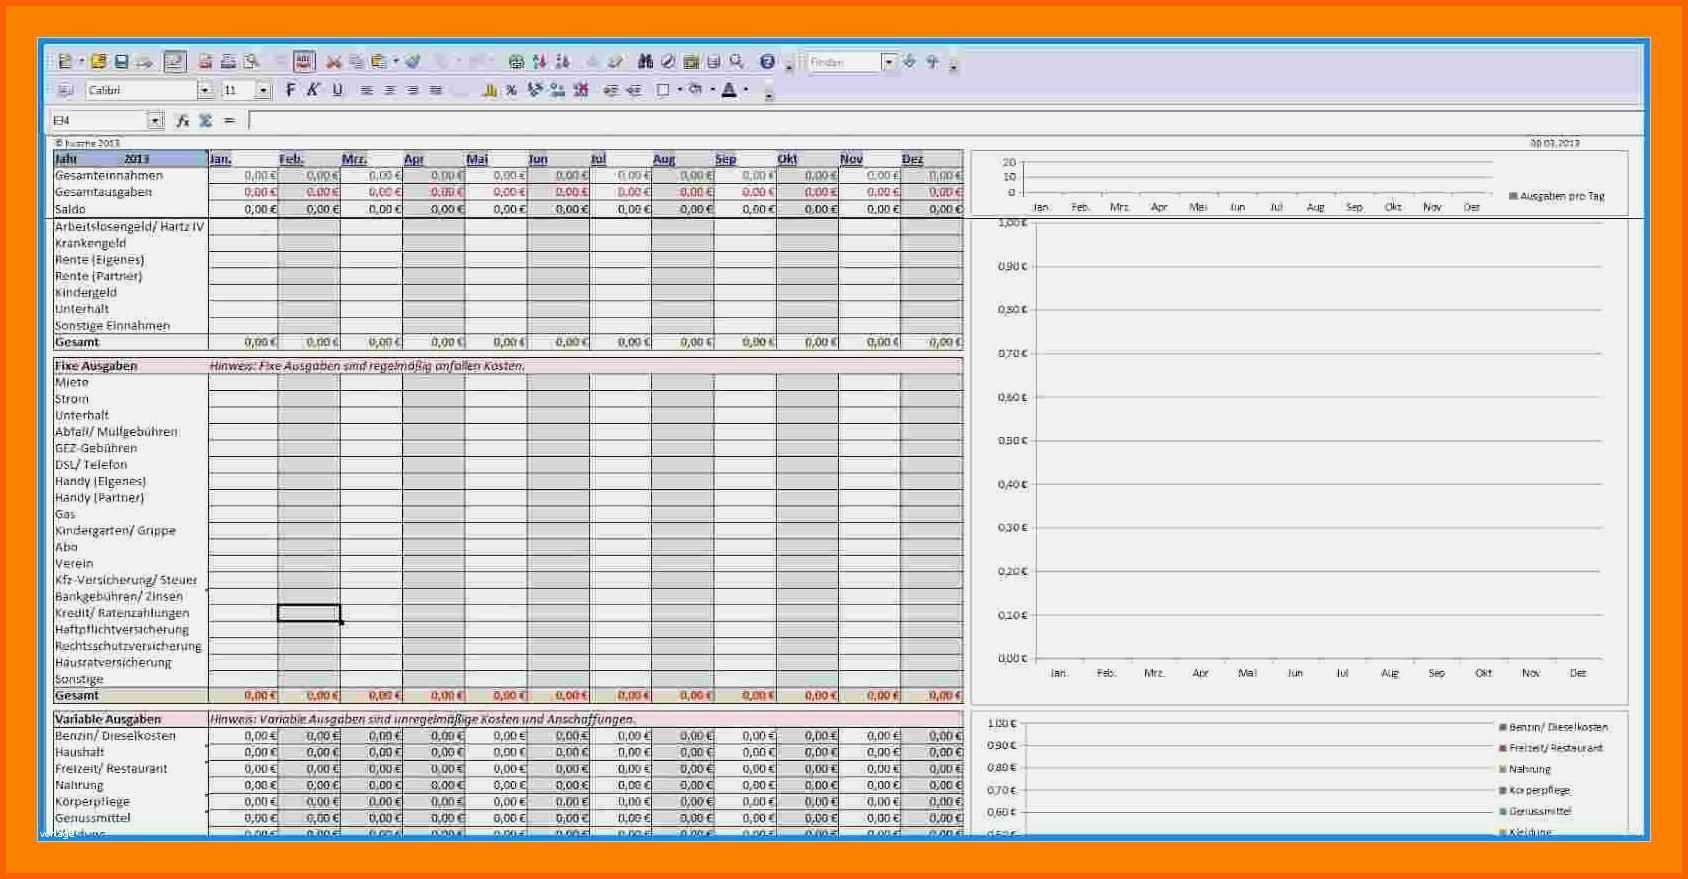Open the Paste dropdown arrow
1688x879 pixels.
pos(395,62)
